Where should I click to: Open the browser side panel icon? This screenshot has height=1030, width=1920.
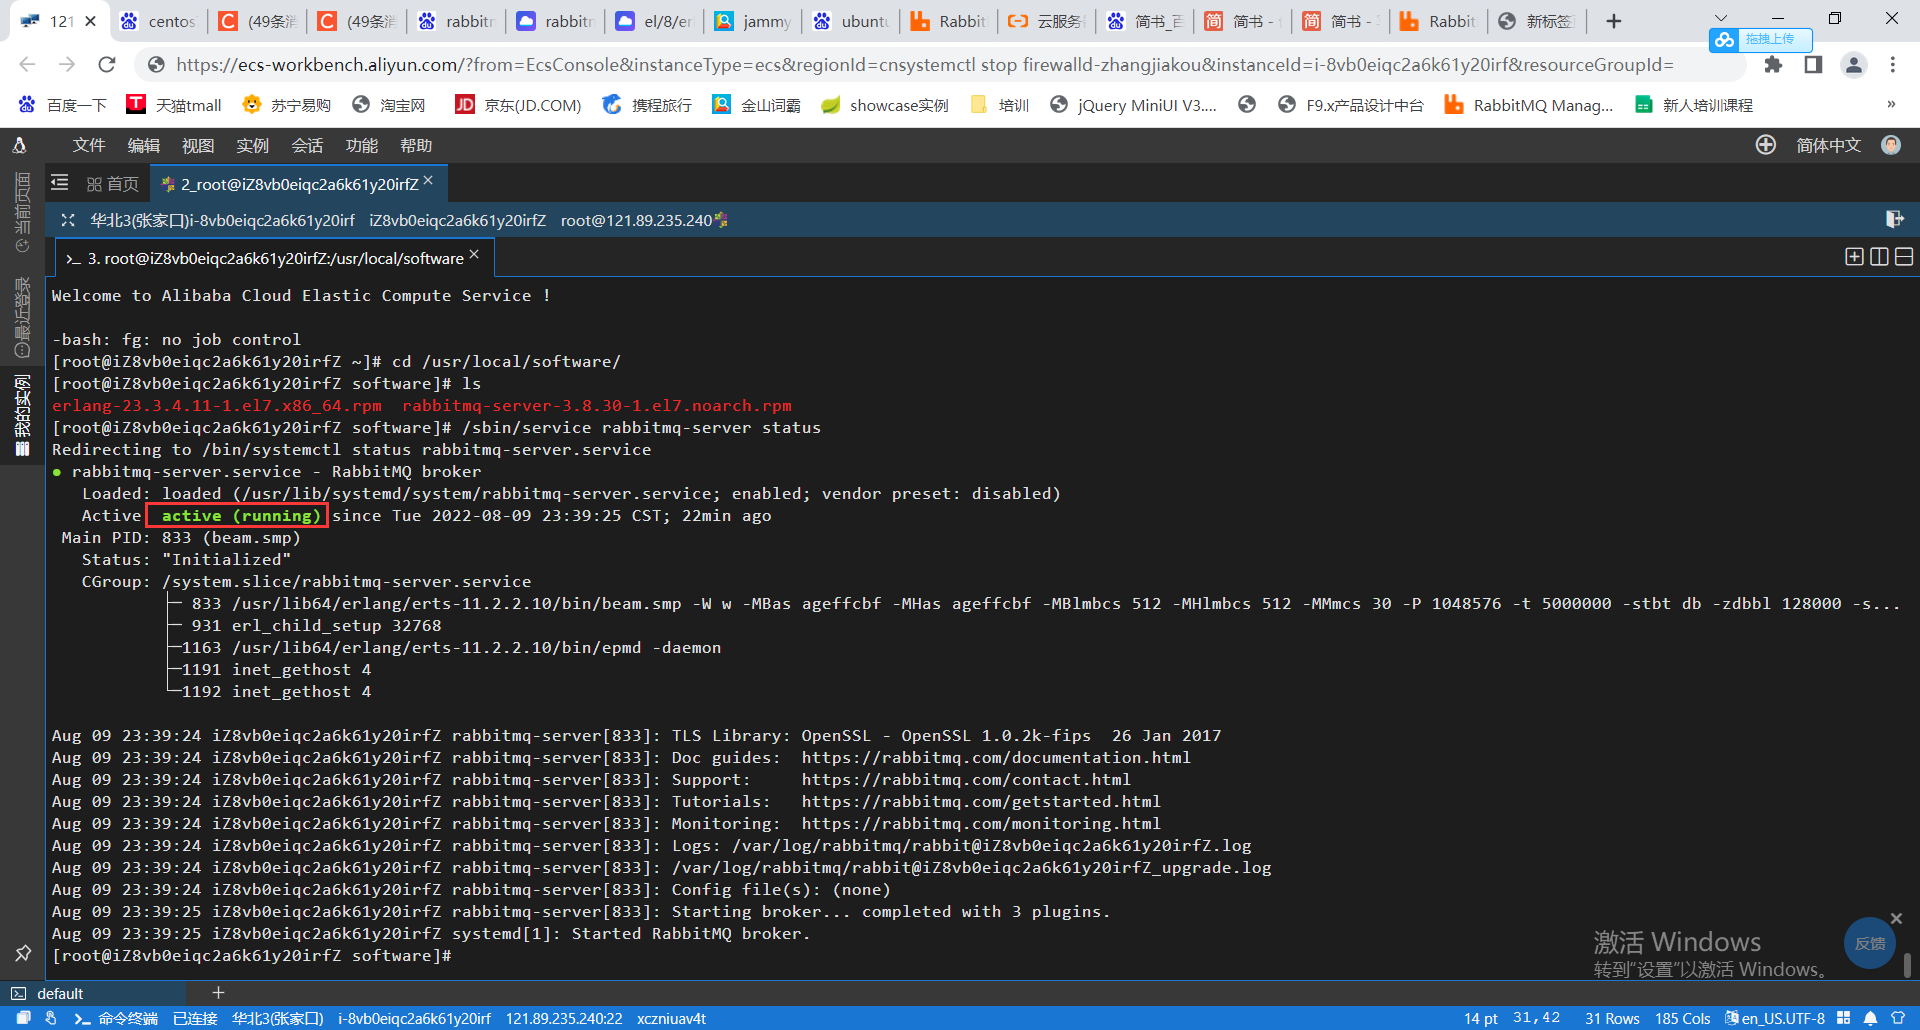tap(1813, 65)
